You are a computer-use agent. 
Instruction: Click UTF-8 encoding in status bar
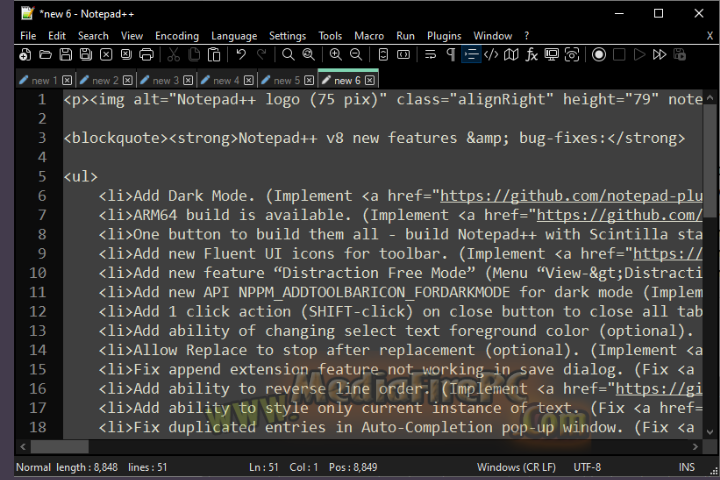(587, 467)
